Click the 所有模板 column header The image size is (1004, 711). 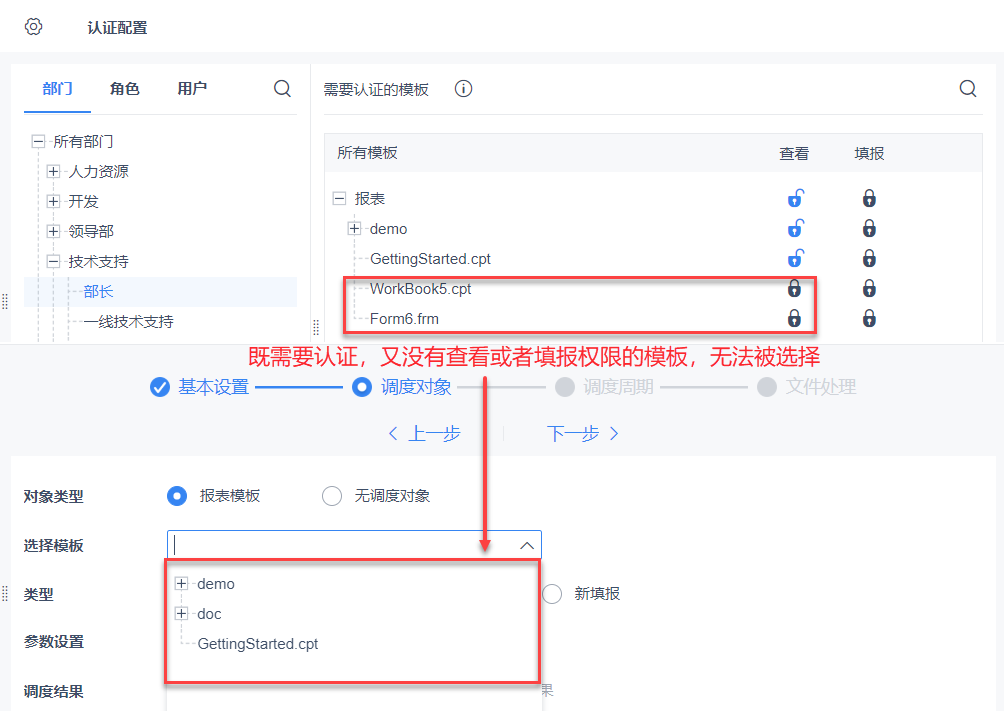coord(368,153)
